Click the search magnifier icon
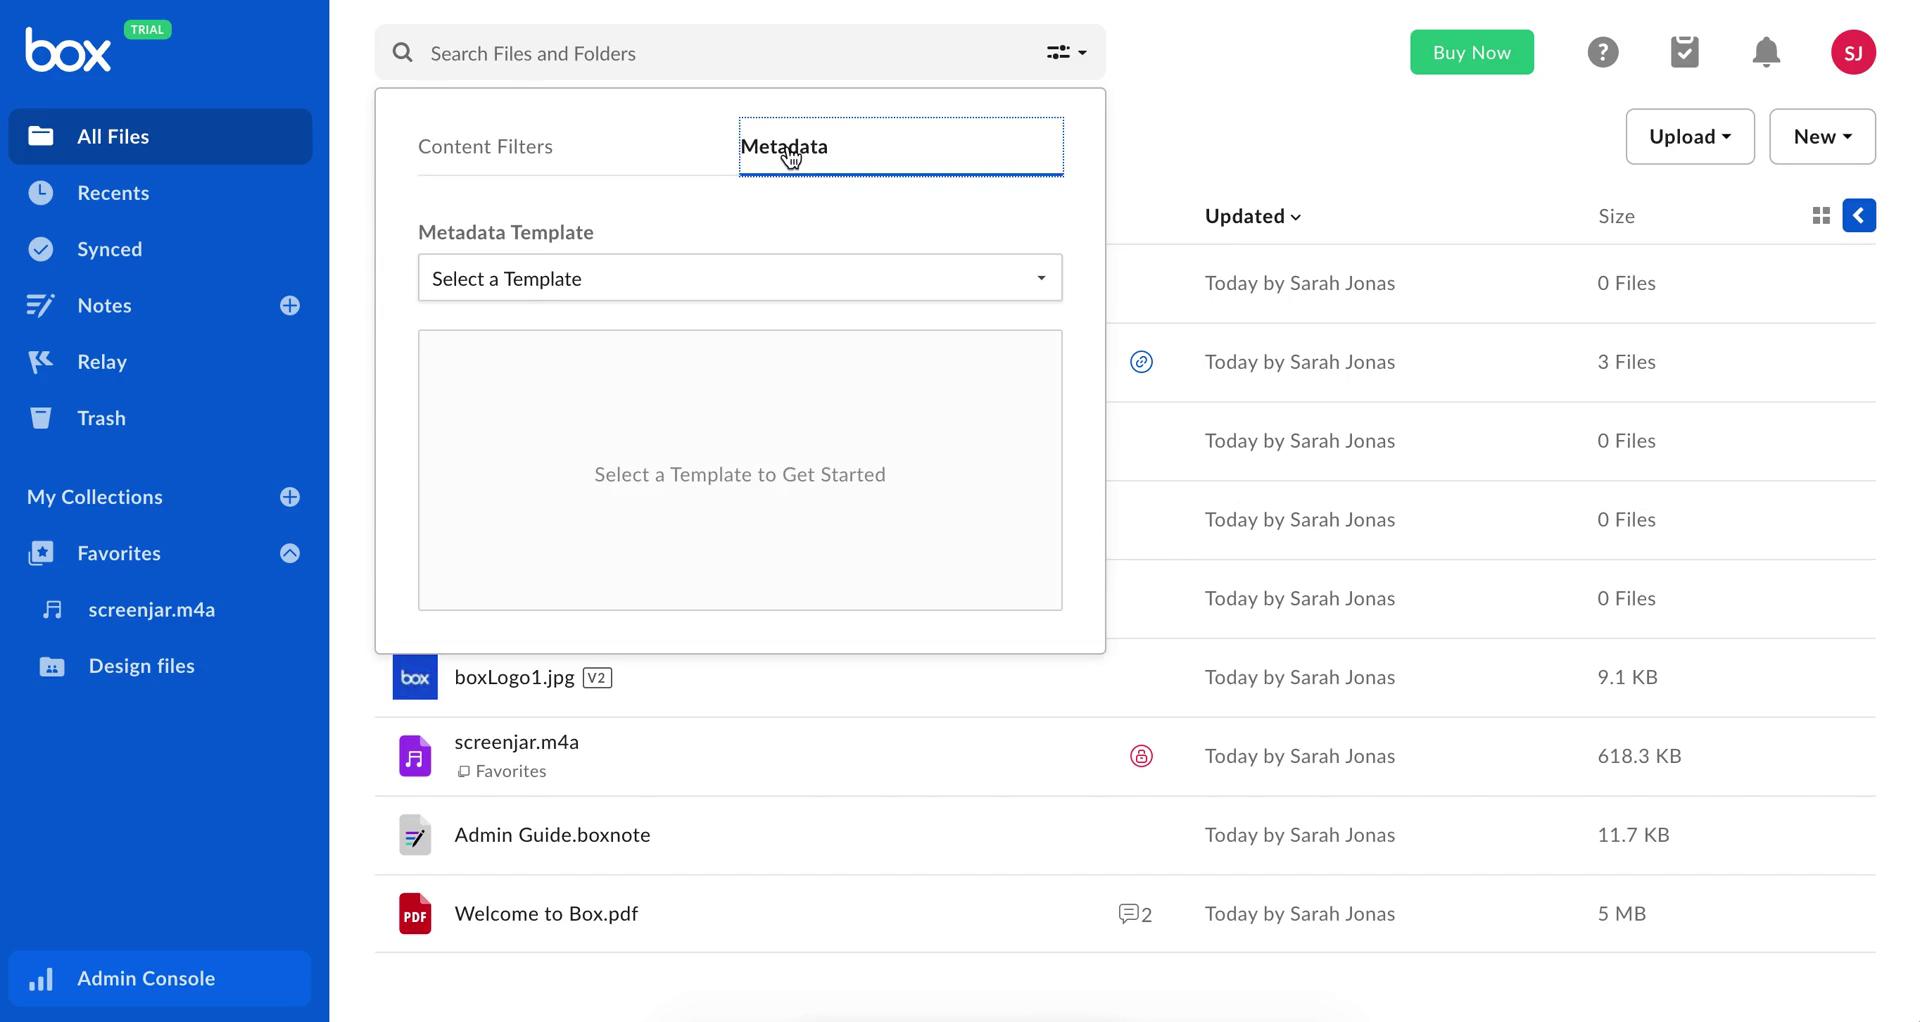 point(402,52)
